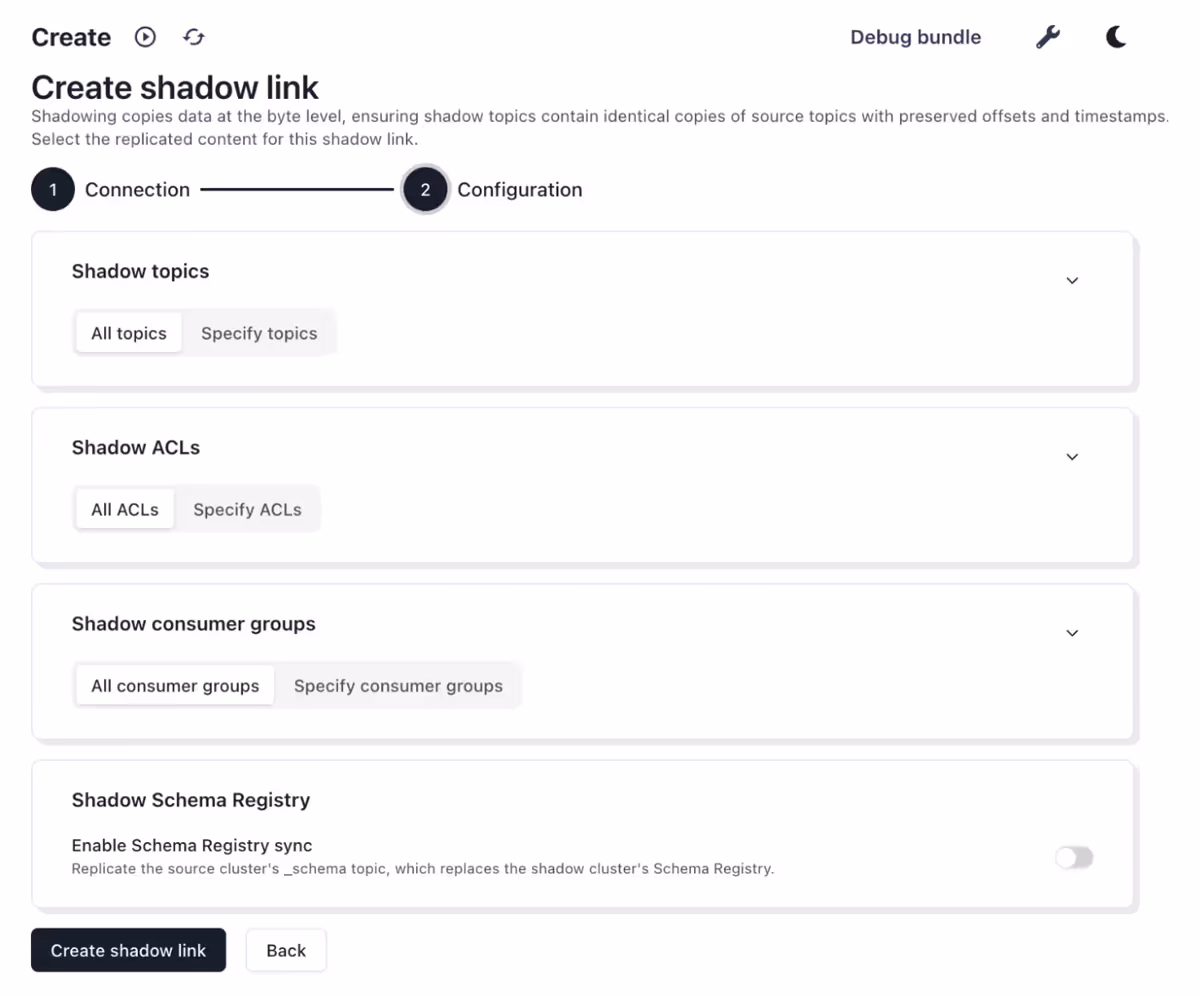Click the refresh sync icon in the header
1200x996 pixels.
point(194,37)
